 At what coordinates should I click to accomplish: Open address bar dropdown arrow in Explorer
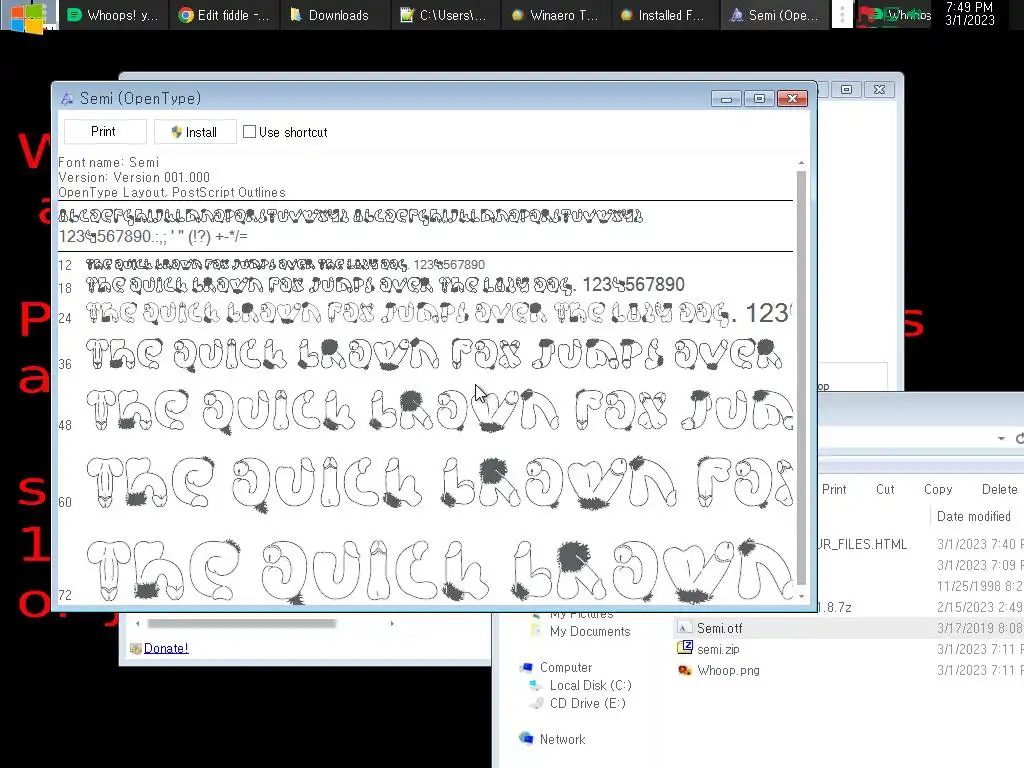click(x=1001, y=438)
